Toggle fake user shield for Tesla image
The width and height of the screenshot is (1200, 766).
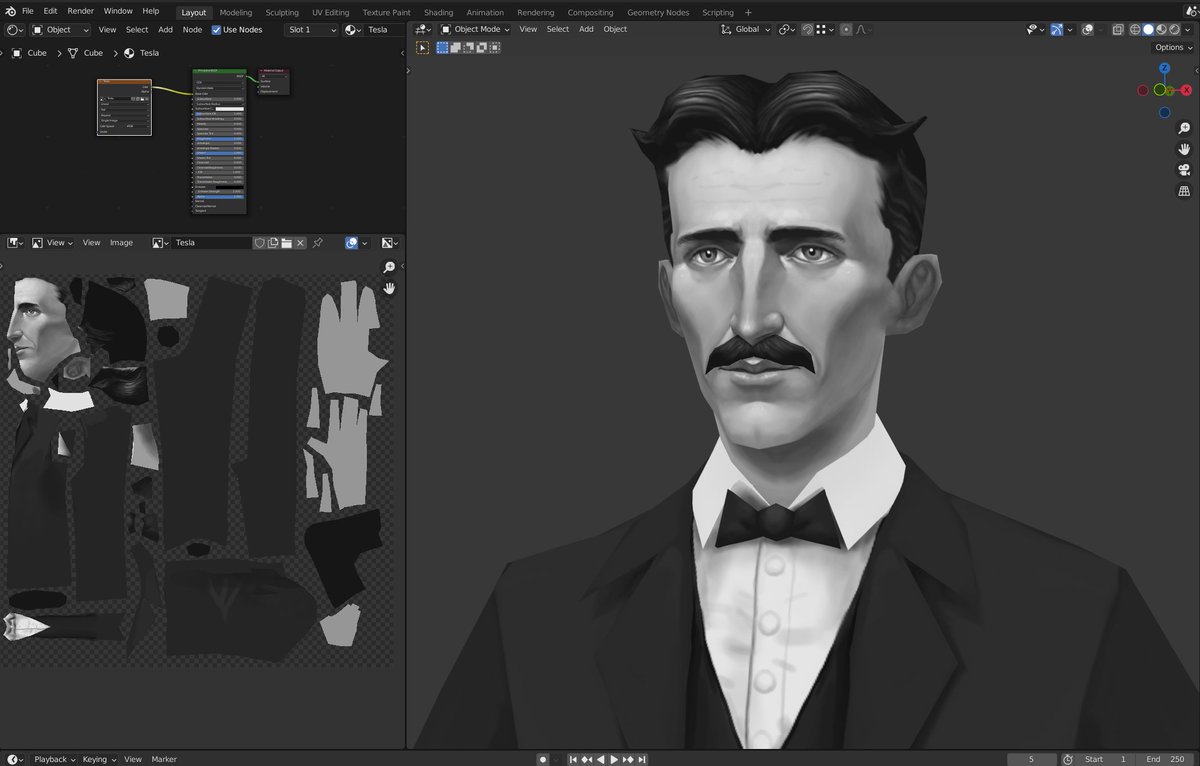point(259,242)
